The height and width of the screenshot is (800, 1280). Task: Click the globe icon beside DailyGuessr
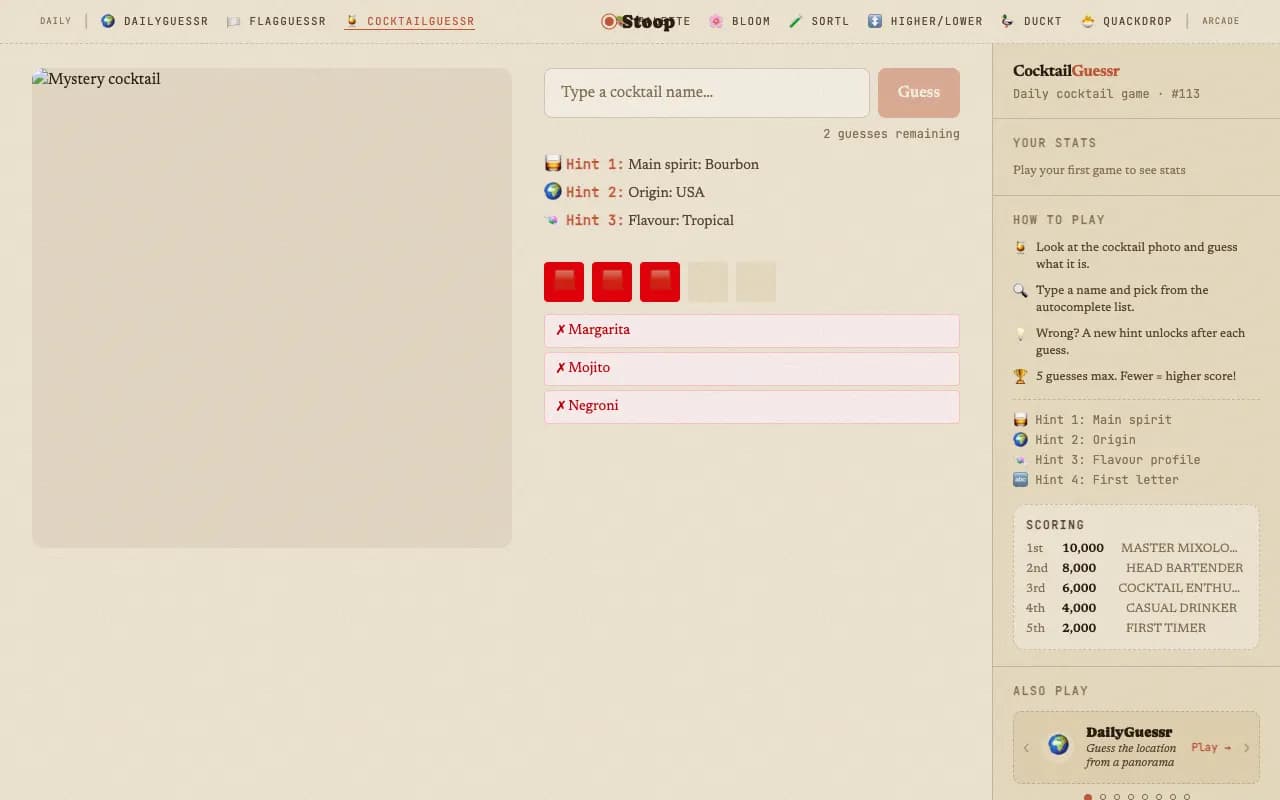pos(108,21)
